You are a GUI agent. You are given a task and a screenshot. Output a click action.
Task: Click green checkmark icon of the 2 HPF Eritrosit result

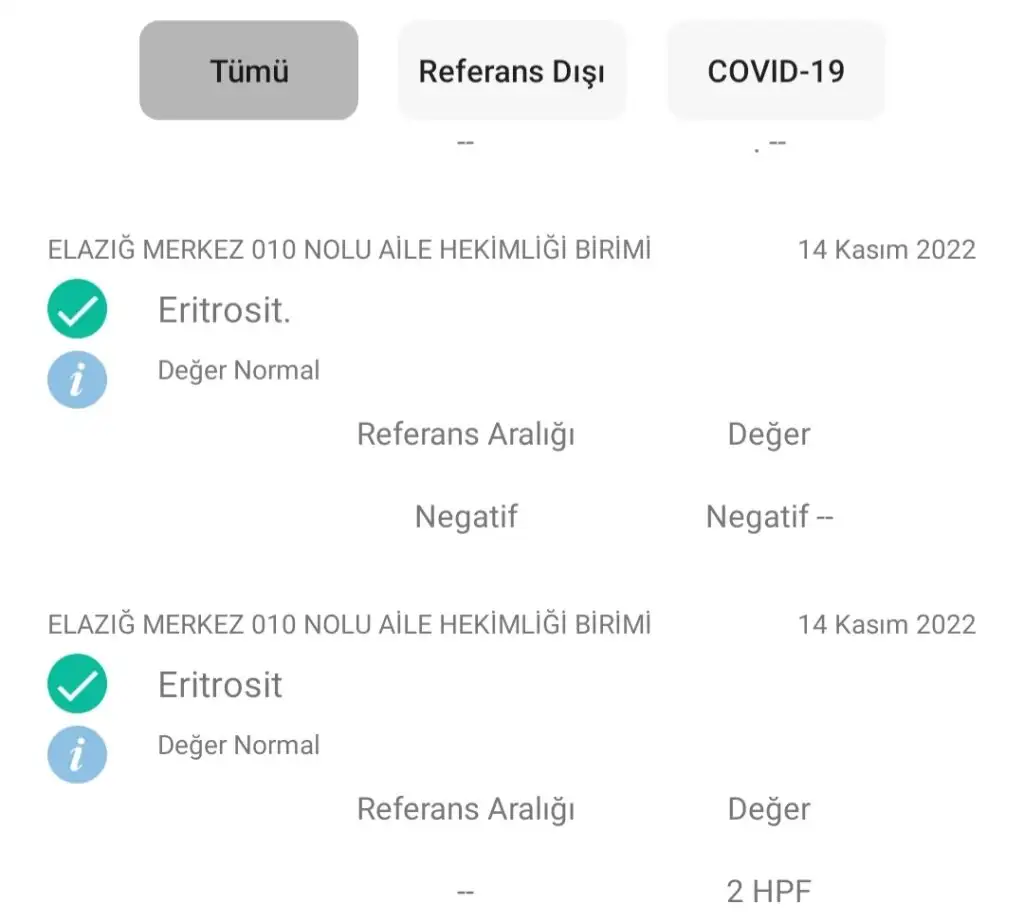point(77,684)
